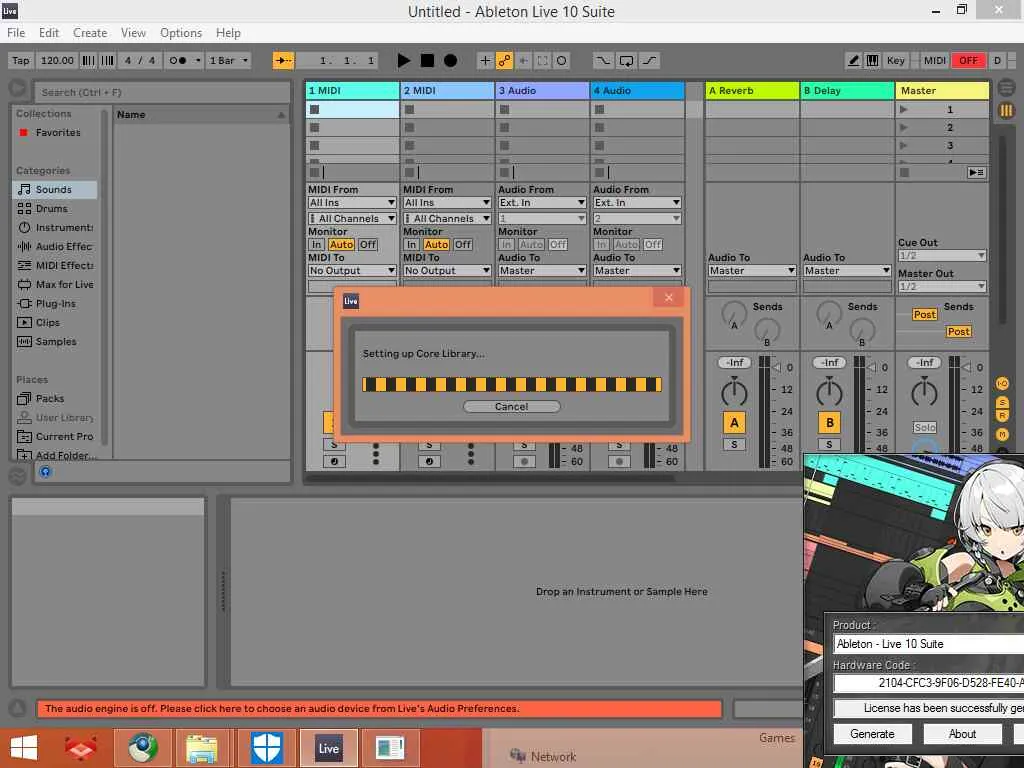Click the browser search field
The height and width of the screenshot is (768, 1024).
[162, 92]
